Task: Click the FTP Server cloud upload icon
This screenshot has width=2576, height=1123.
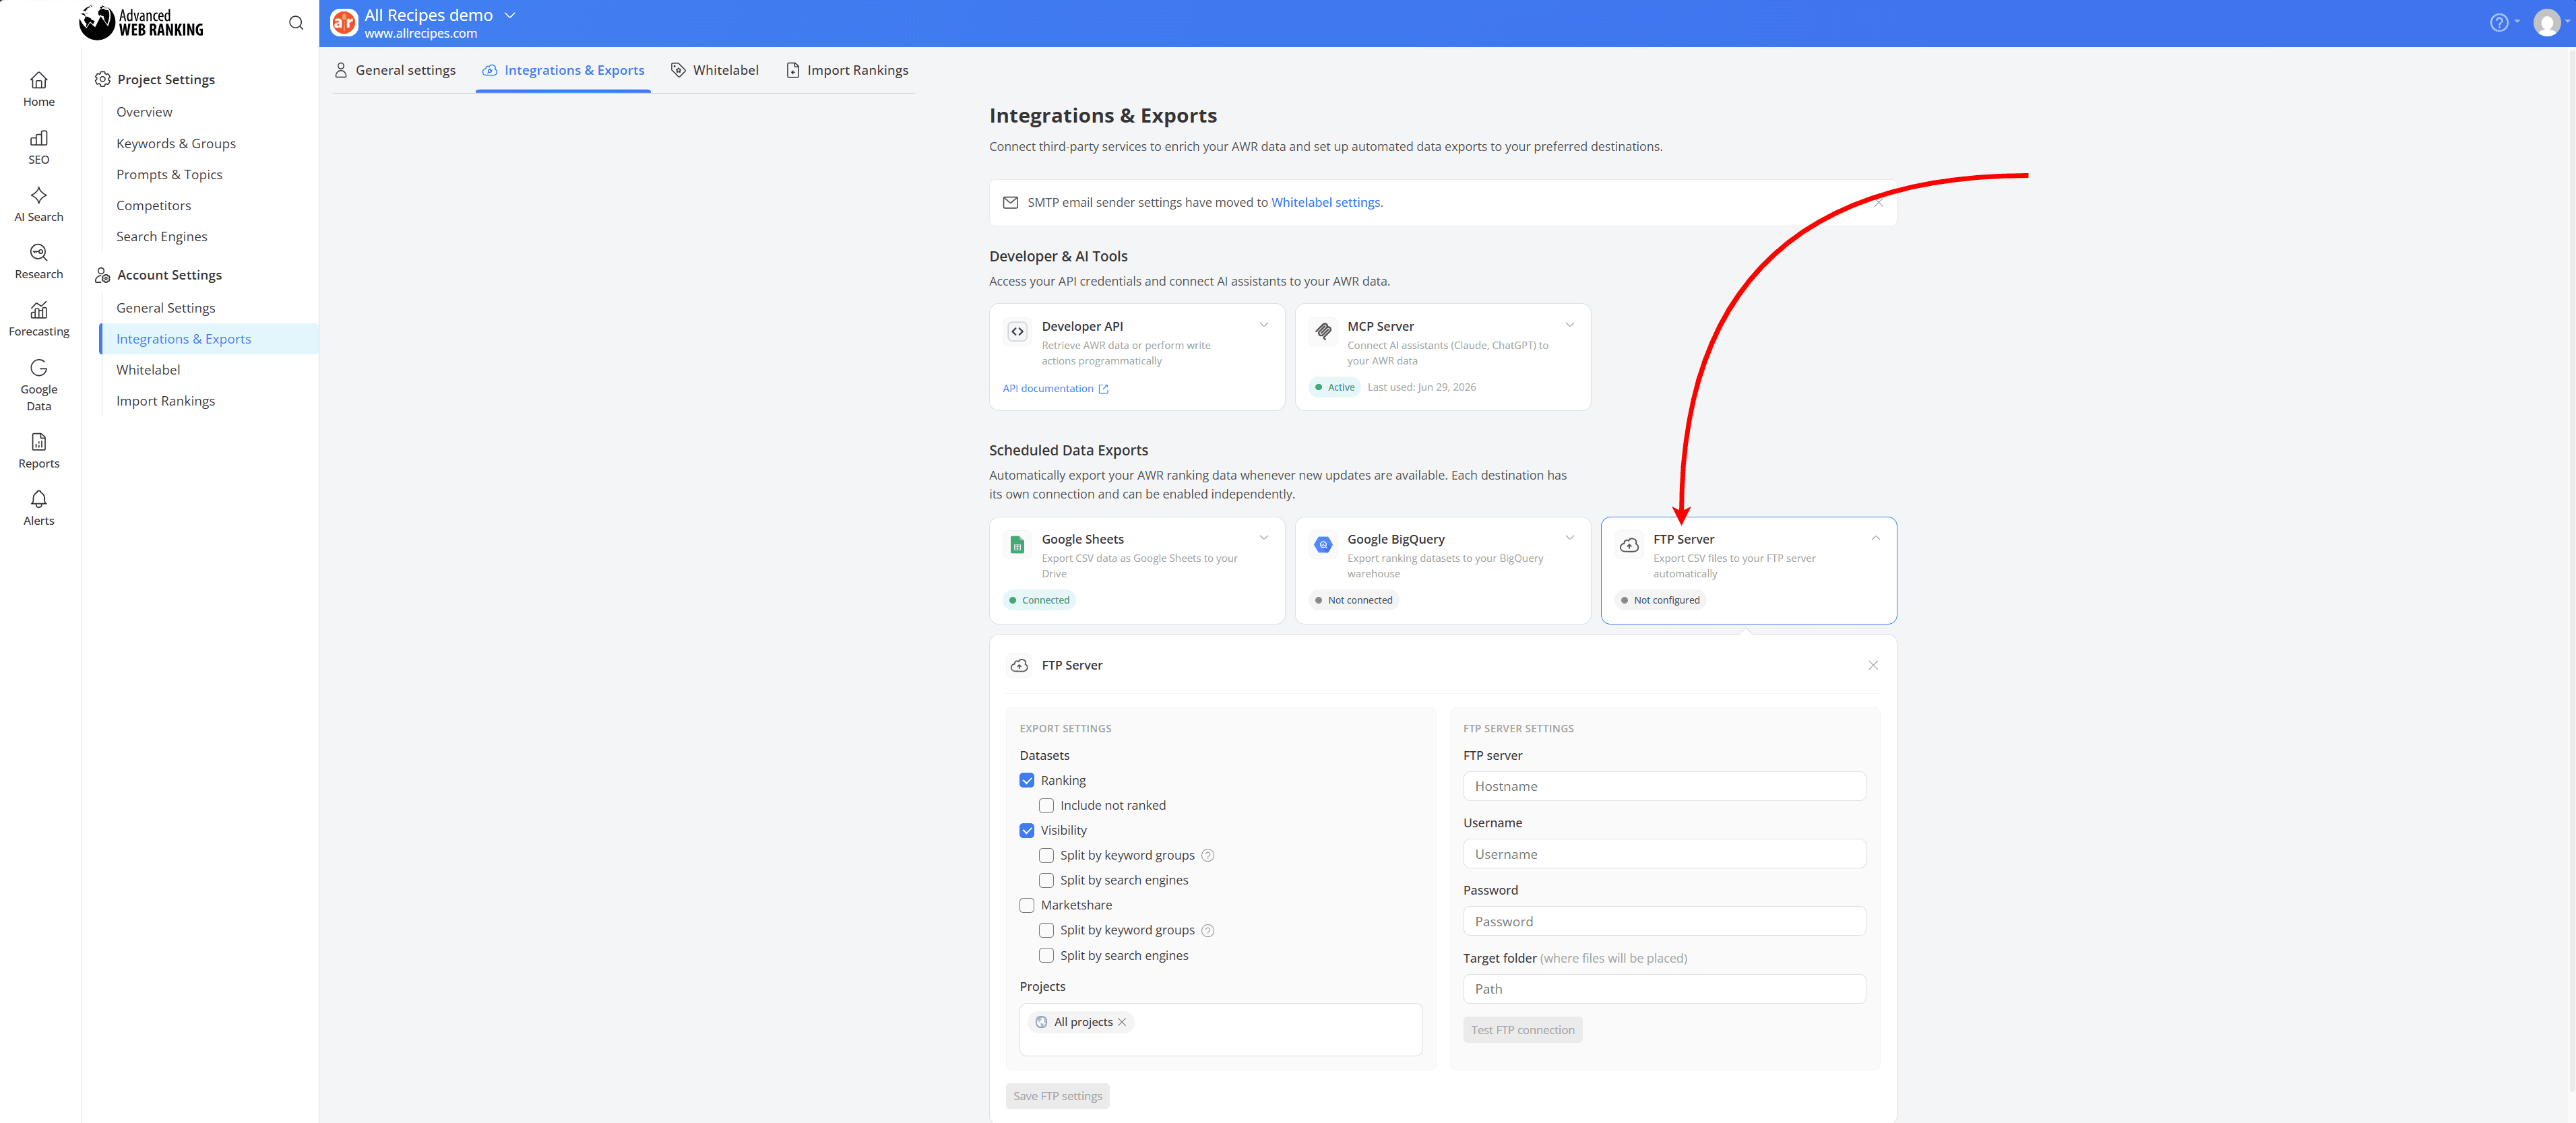Action: pyautogui.click(x=1629, y=545)
